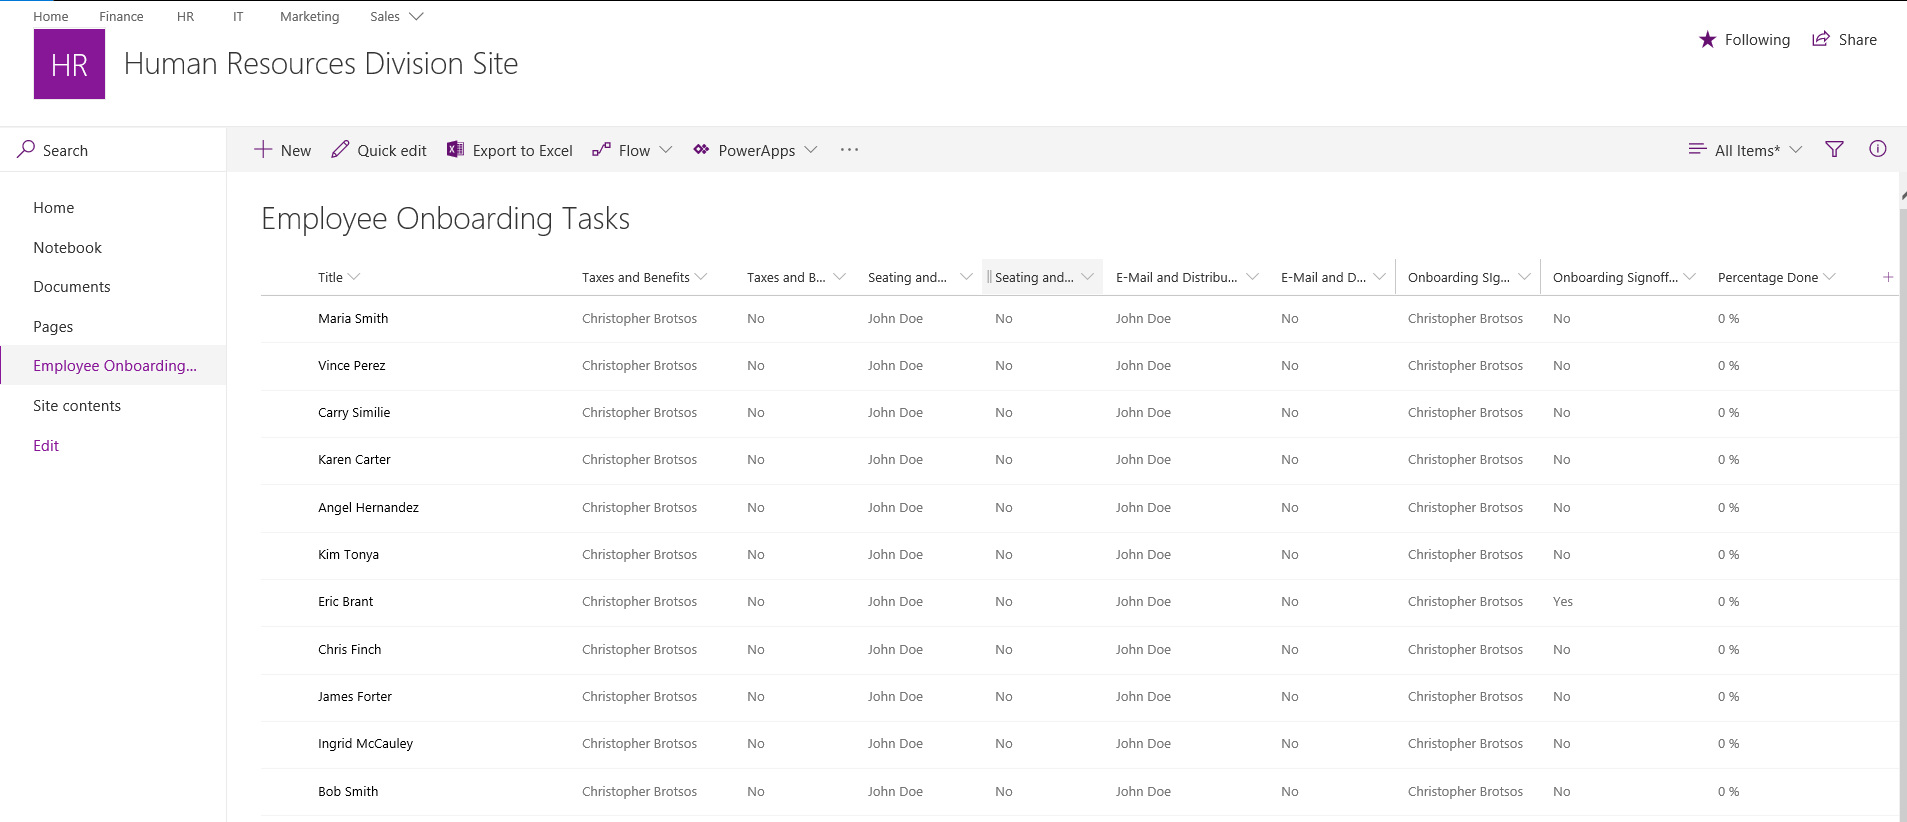Image resolution: width=1907 pixels, height=822 pixels.
Task: Click the Share arrow icon
Action: tap(1821, 40)
